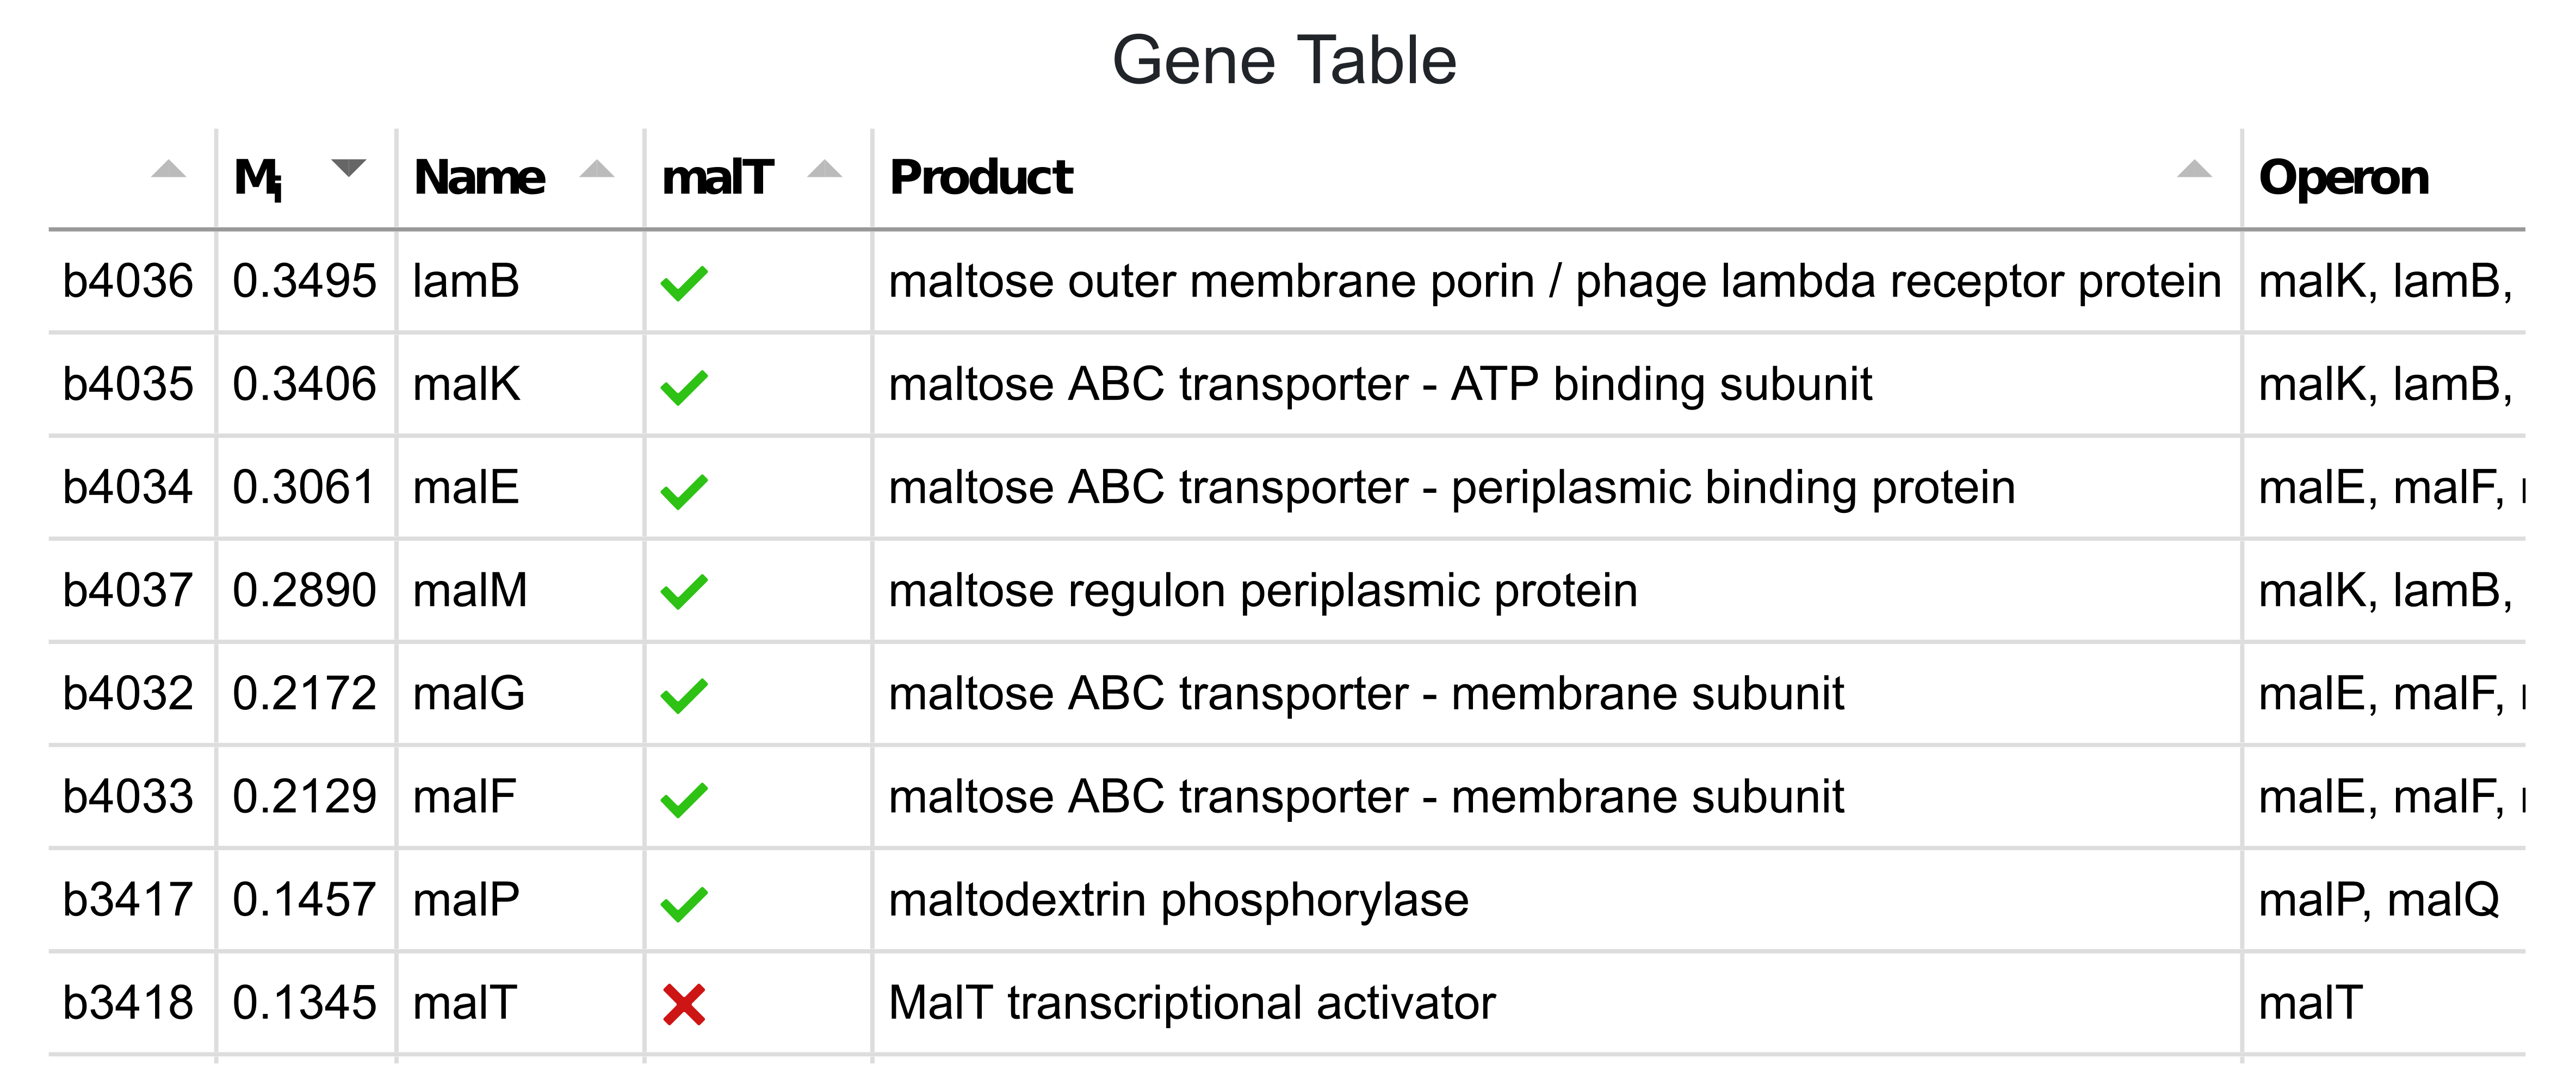2576x1083 pixels.
Task: Sort the Name column with its arrow
Action: tap(597, 169)
